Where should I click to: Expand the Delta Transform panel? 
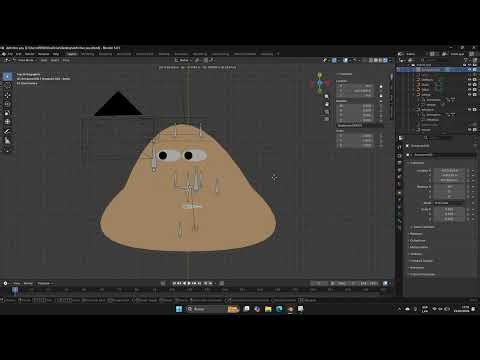click(424, 227)
